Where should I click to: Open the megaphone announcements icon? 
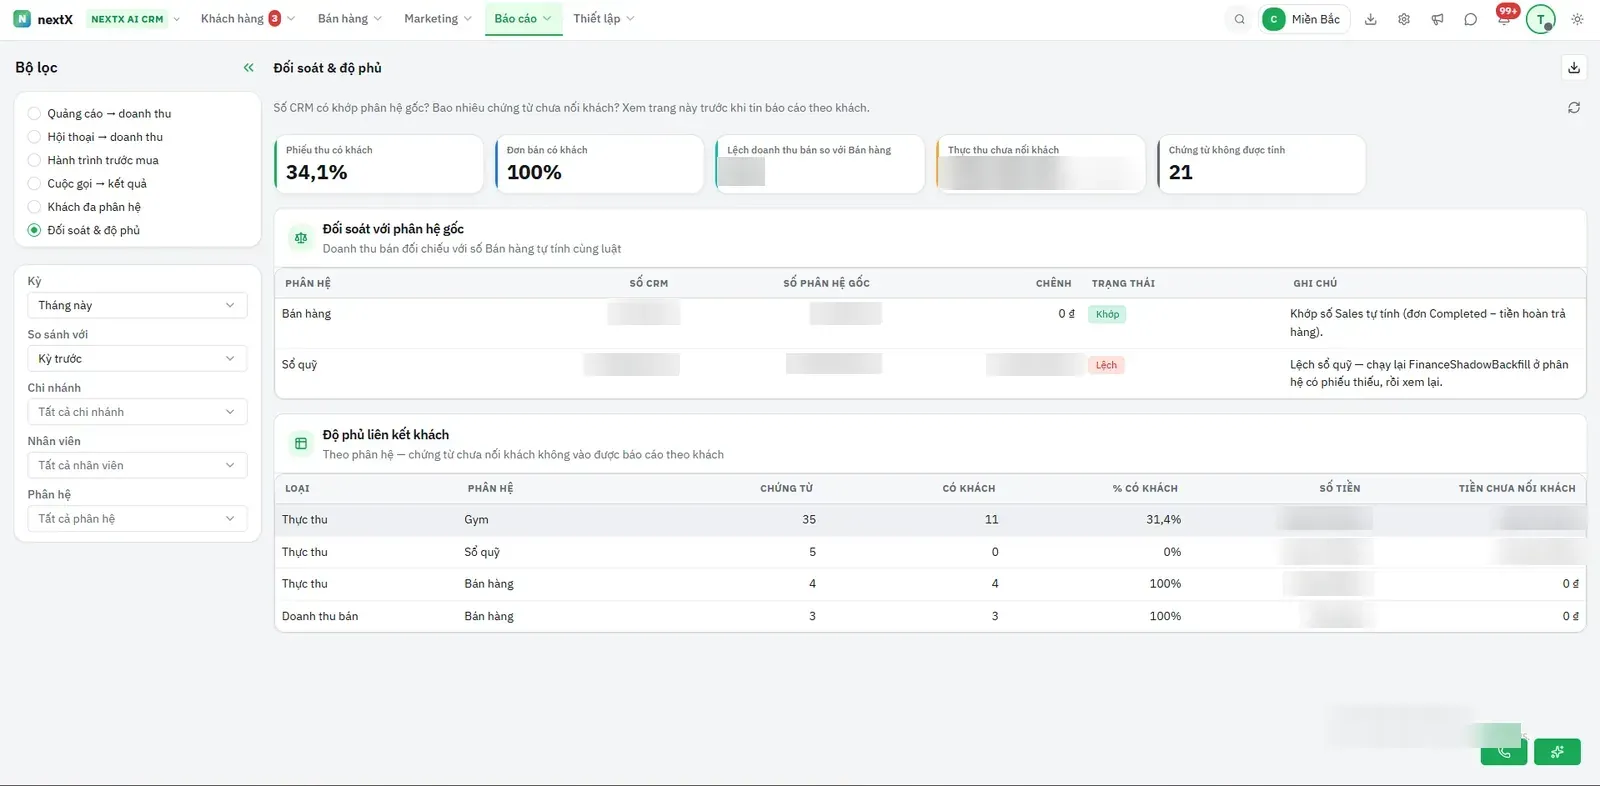click(x=1437, y=19)
